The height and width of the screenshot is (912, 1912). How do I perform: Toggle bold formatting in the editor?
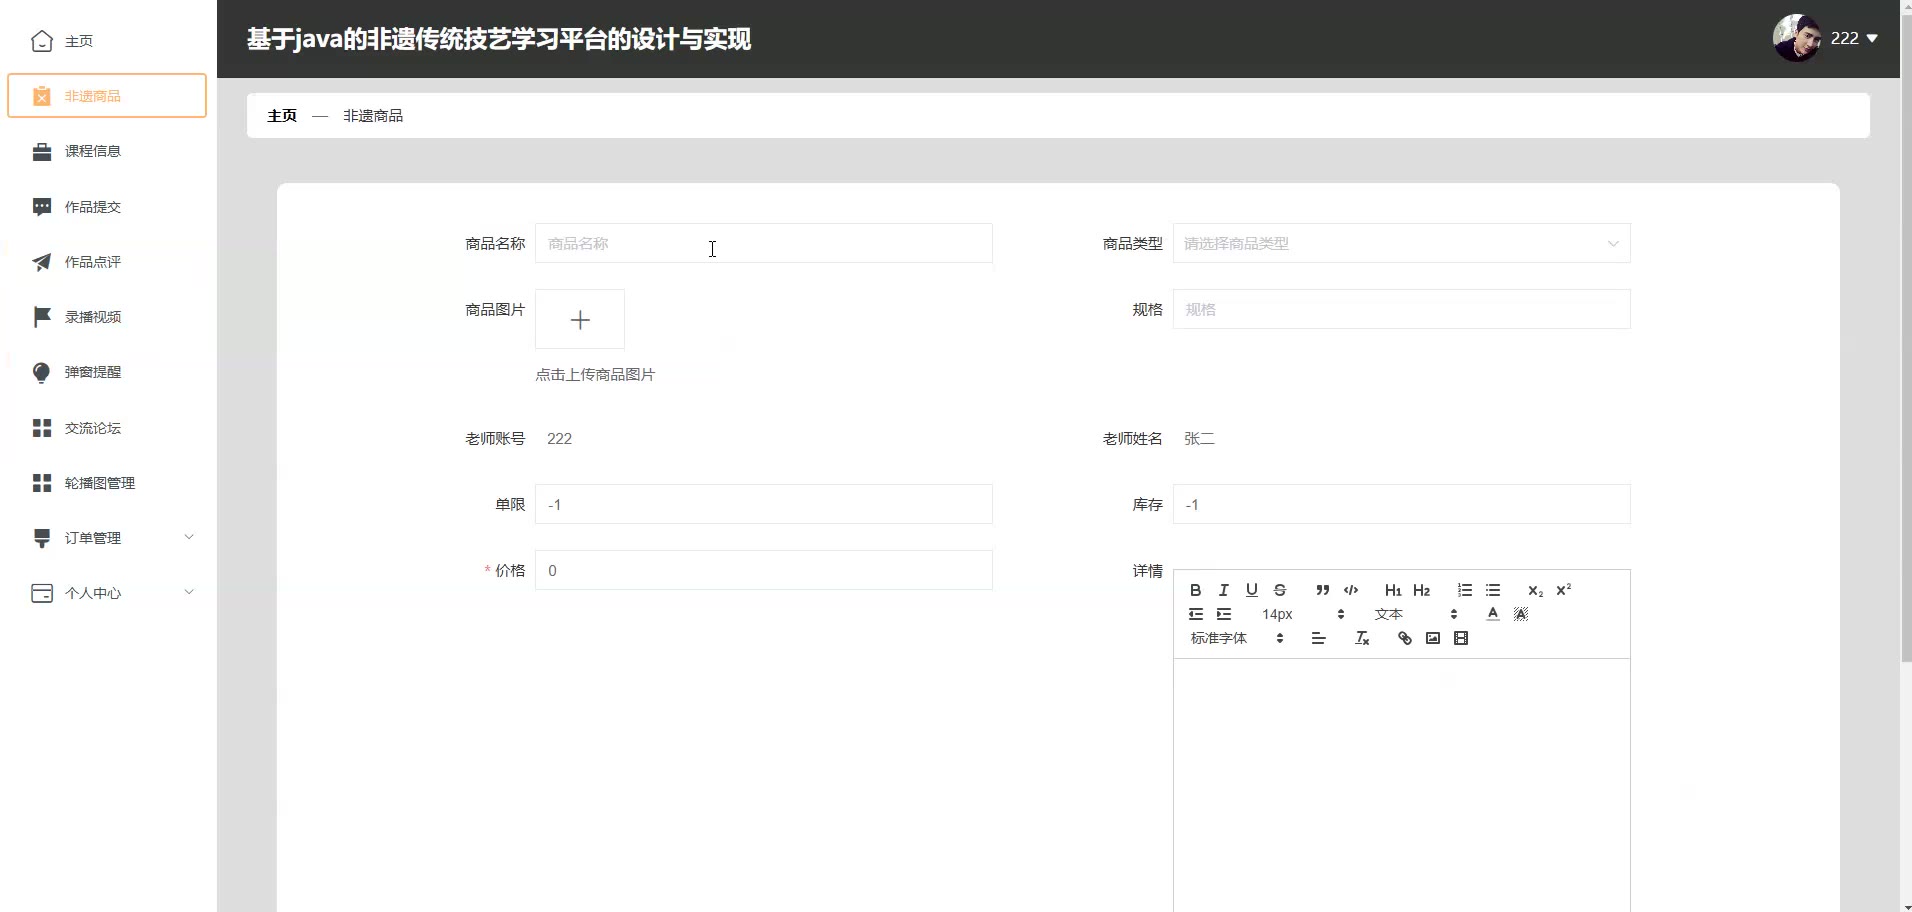click(x=1195, y=590)
